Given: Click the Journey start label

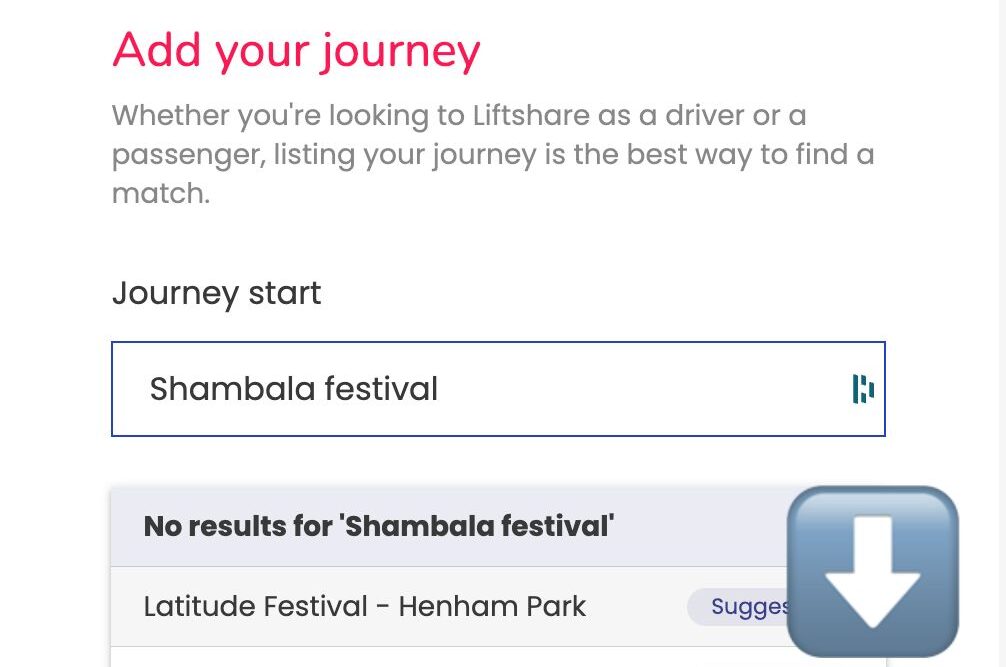Looking at the screenshot, I should coord(216,293).
